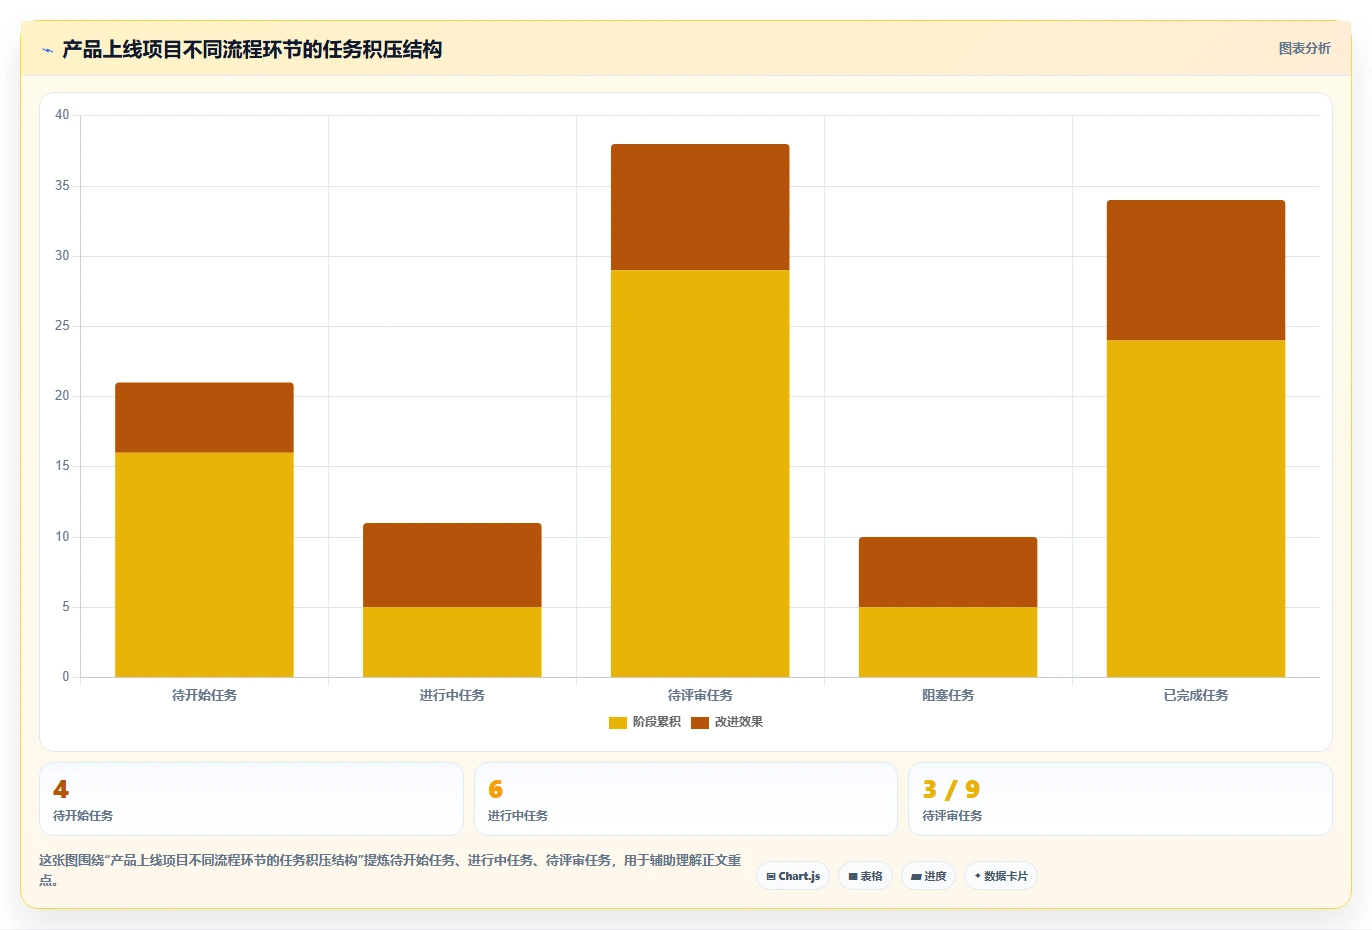Select the brown 阻塞任务 bar segment

tap(948, 572)
